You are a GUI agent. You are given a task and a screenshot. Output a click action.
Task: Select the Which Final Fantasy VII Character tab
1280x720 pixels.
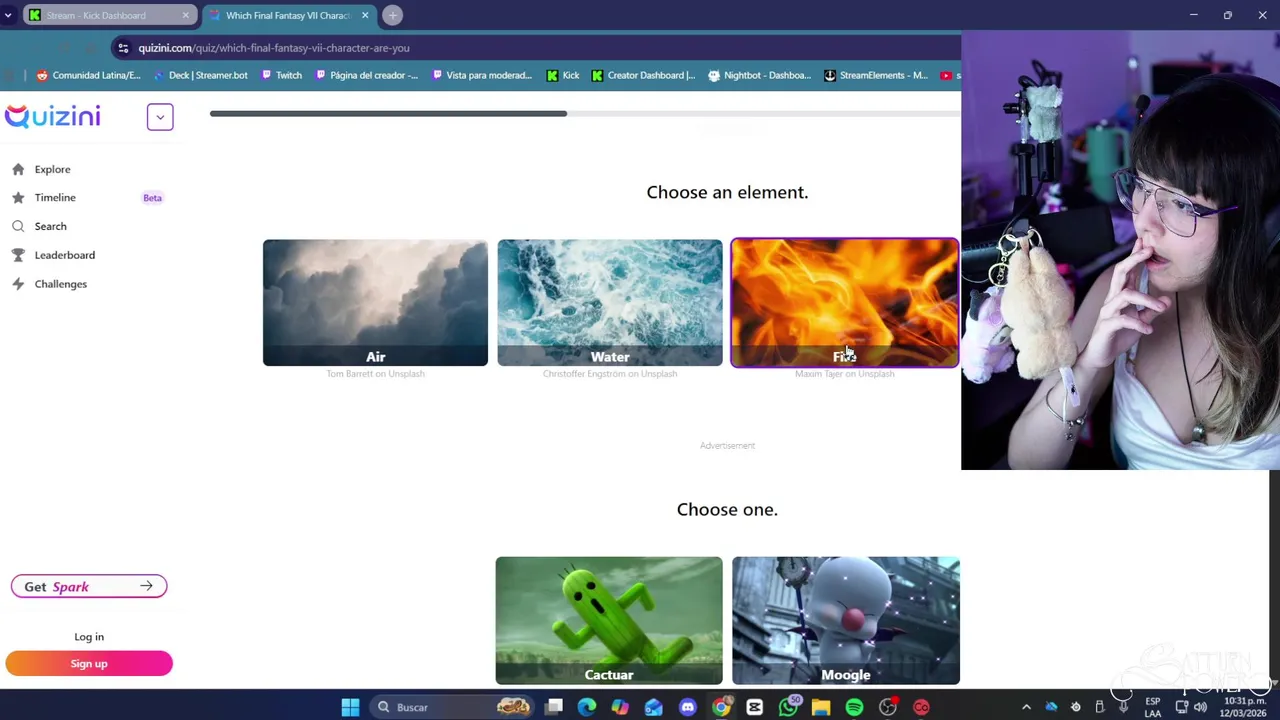[289, 15]
